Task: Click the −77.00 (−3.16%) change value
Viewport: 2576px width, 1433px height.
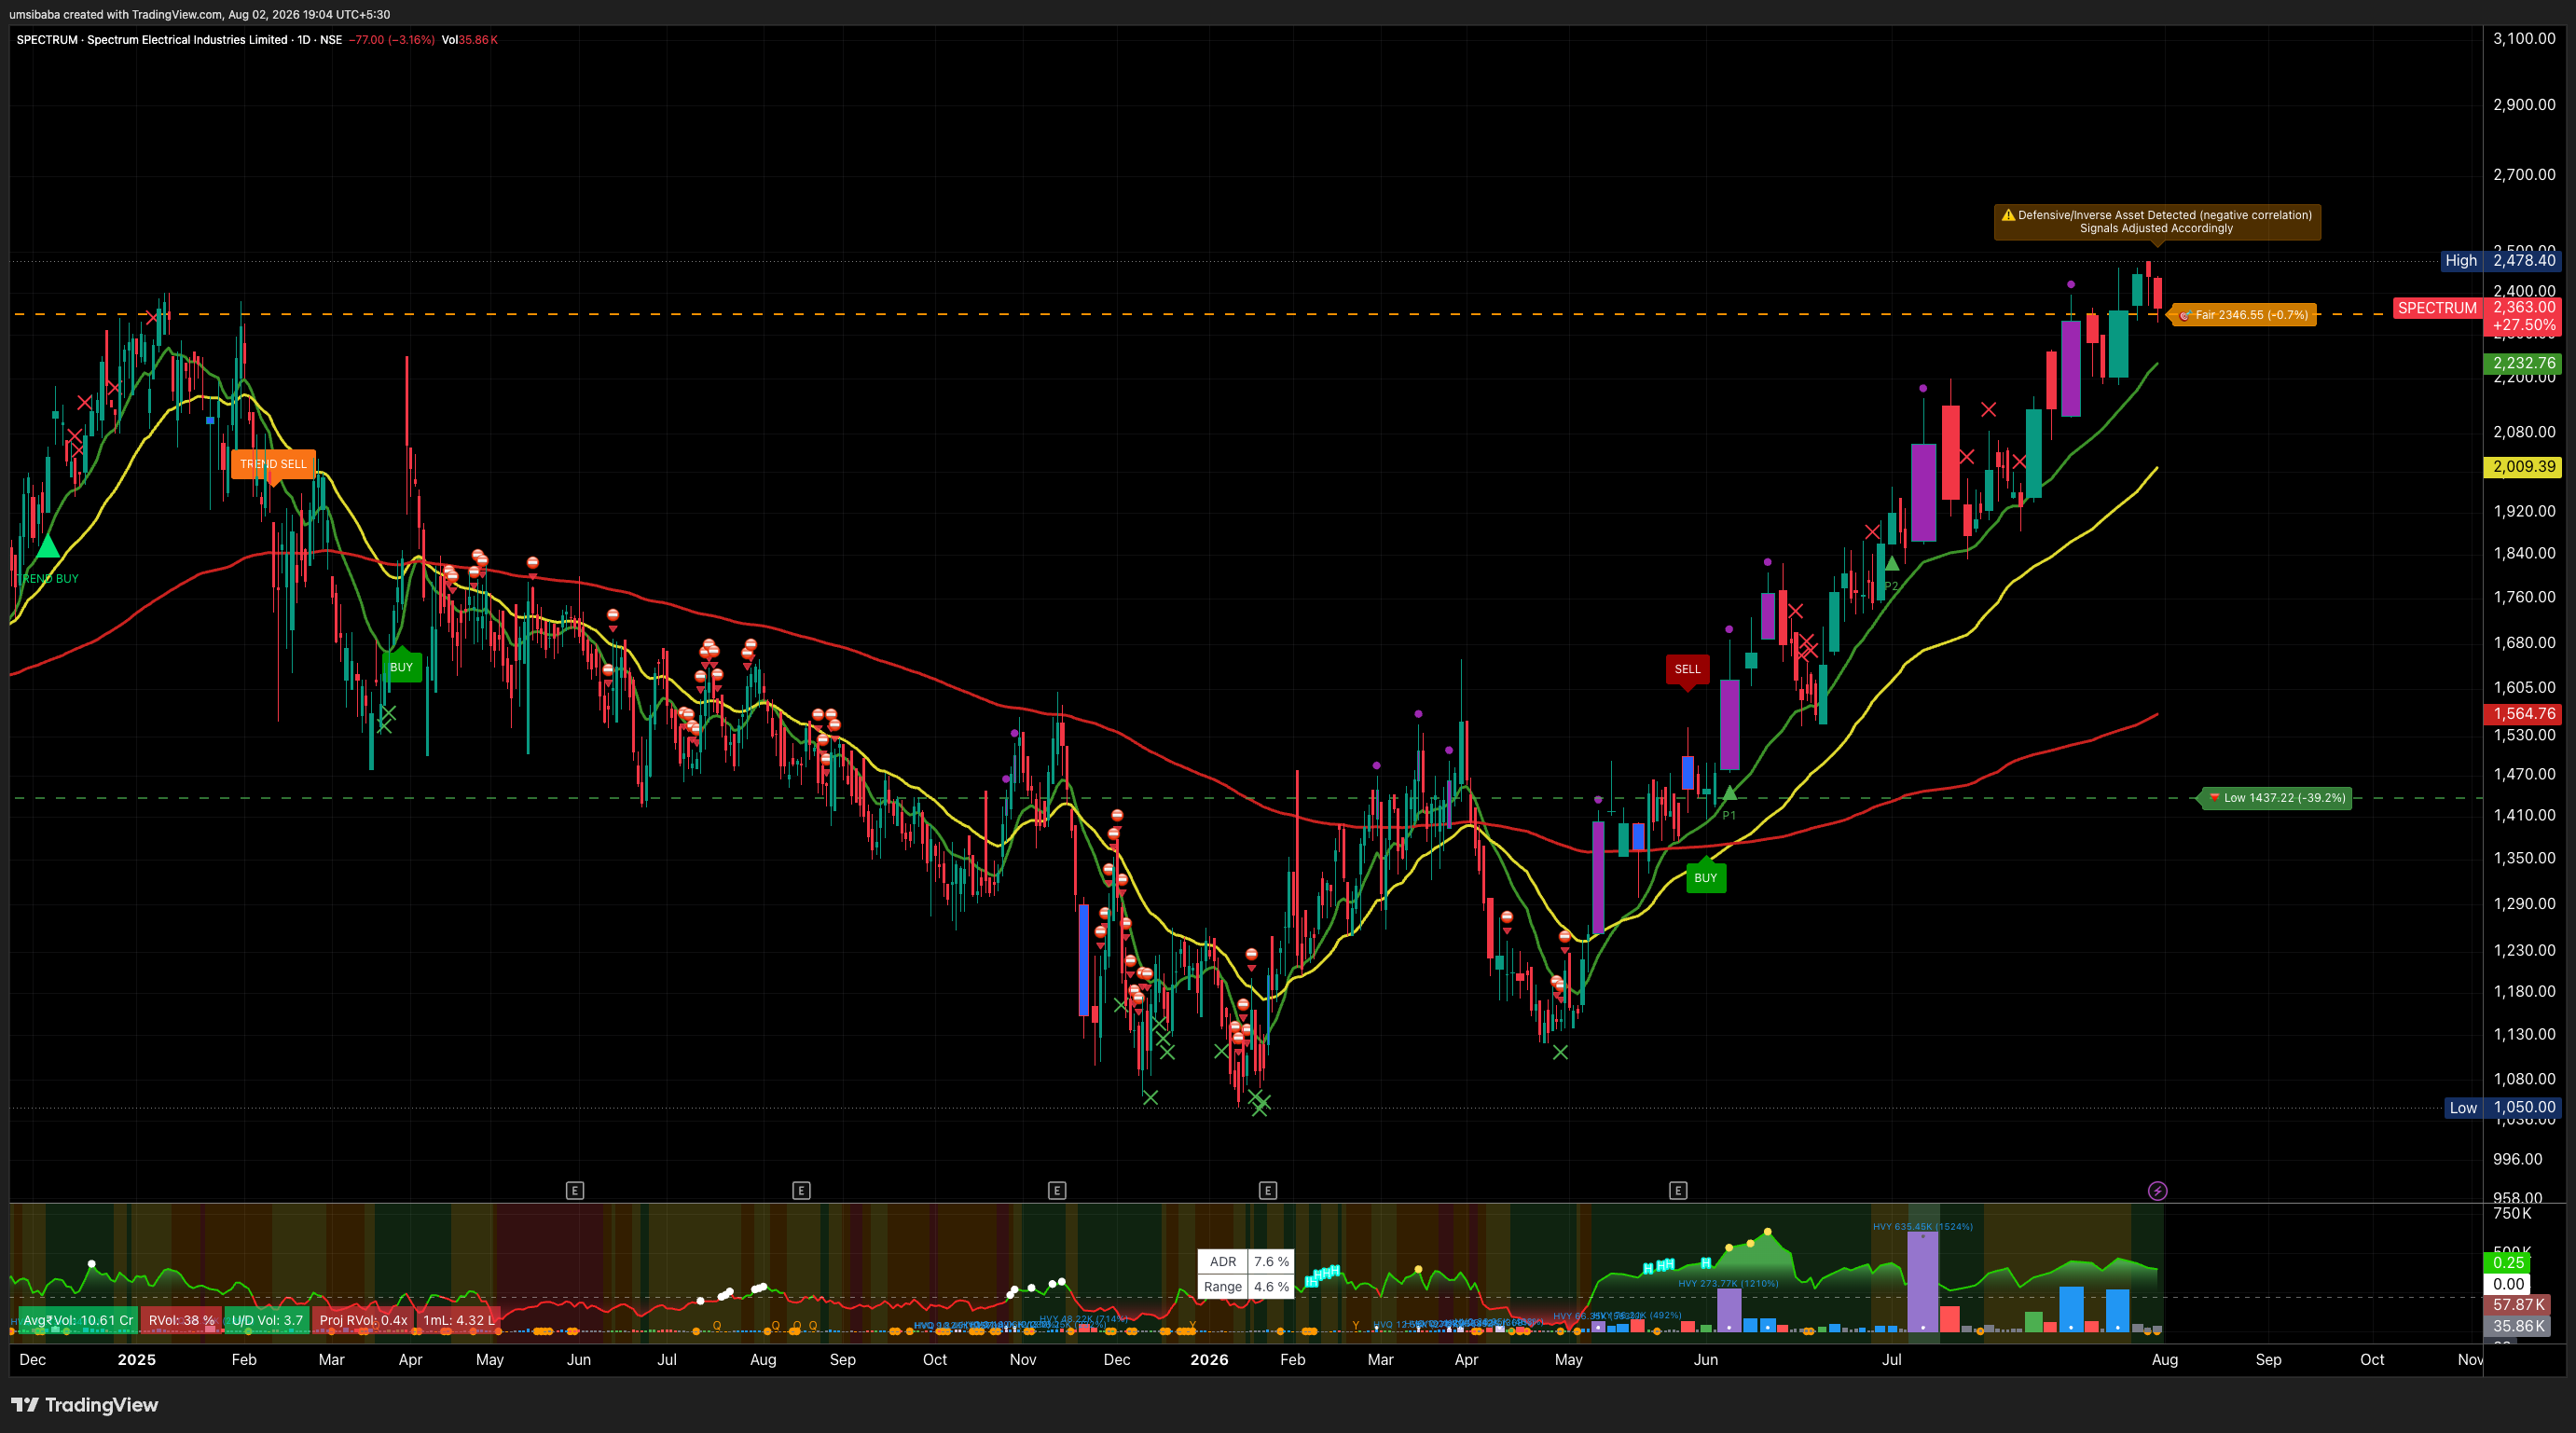Action: tap(391, 40)
